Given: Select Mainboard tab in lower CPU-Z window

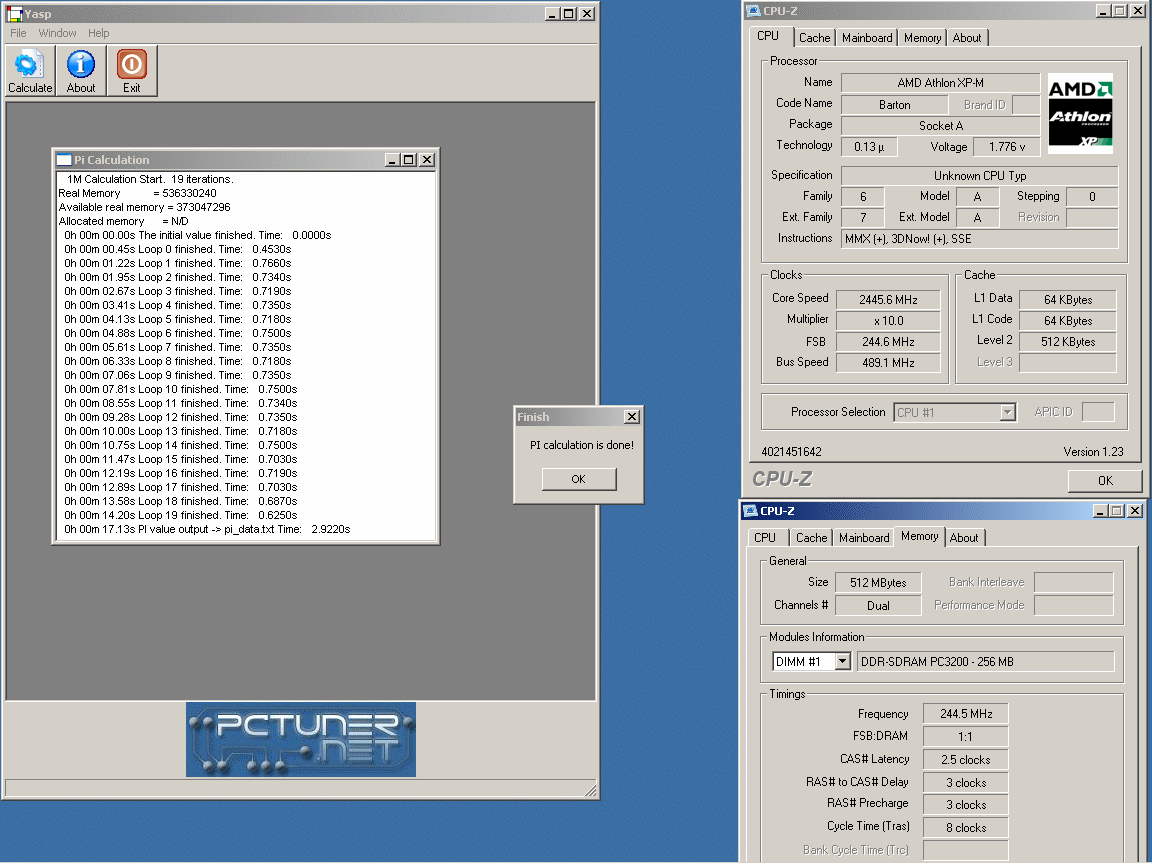Looking at the screenshot, I should pyautogui.click(x=864, y=538).
